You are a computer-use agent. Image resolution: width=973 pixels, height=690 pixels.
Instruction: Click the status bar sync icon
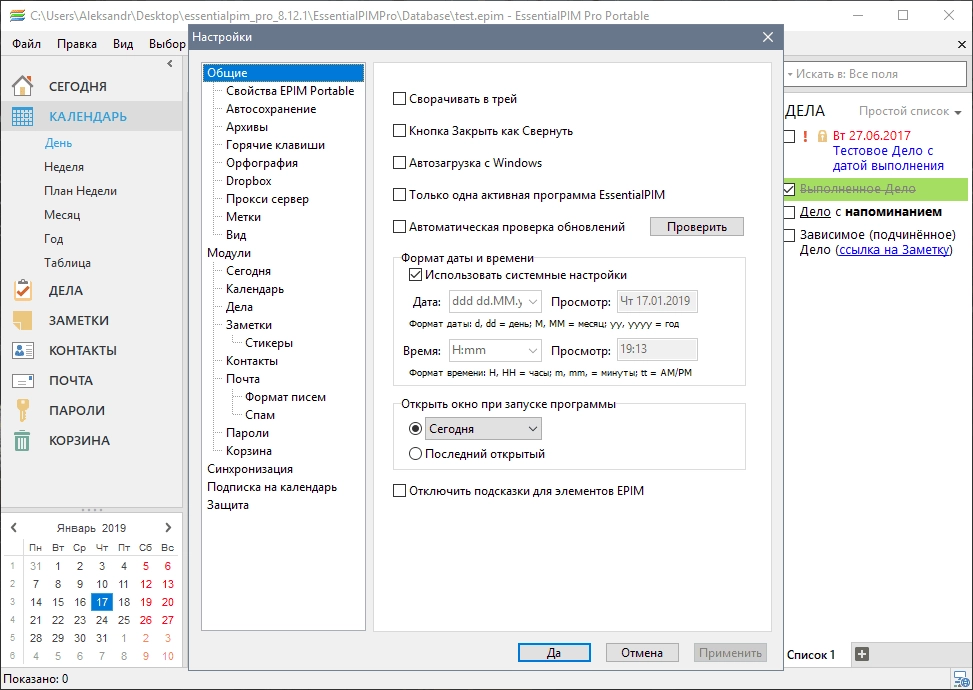(961, 679)
